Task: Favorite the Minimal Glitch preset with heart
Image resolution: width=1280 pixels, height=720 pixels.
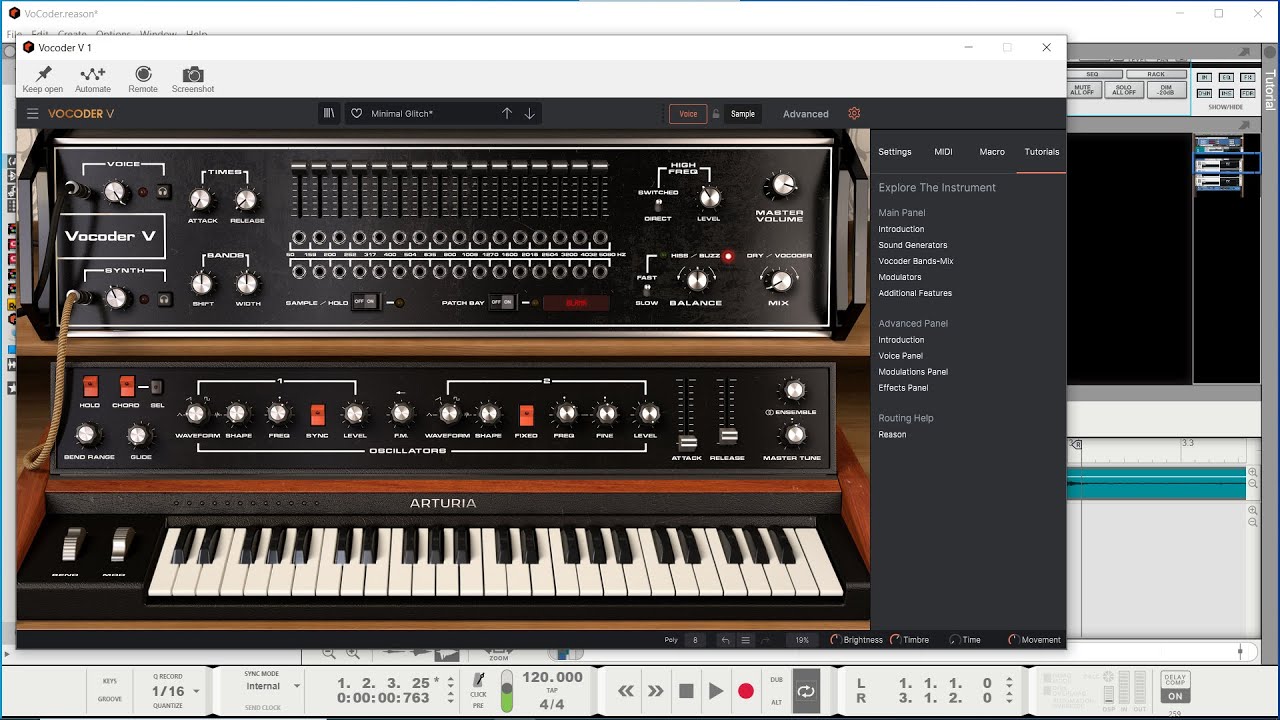Action: (356, 114)
